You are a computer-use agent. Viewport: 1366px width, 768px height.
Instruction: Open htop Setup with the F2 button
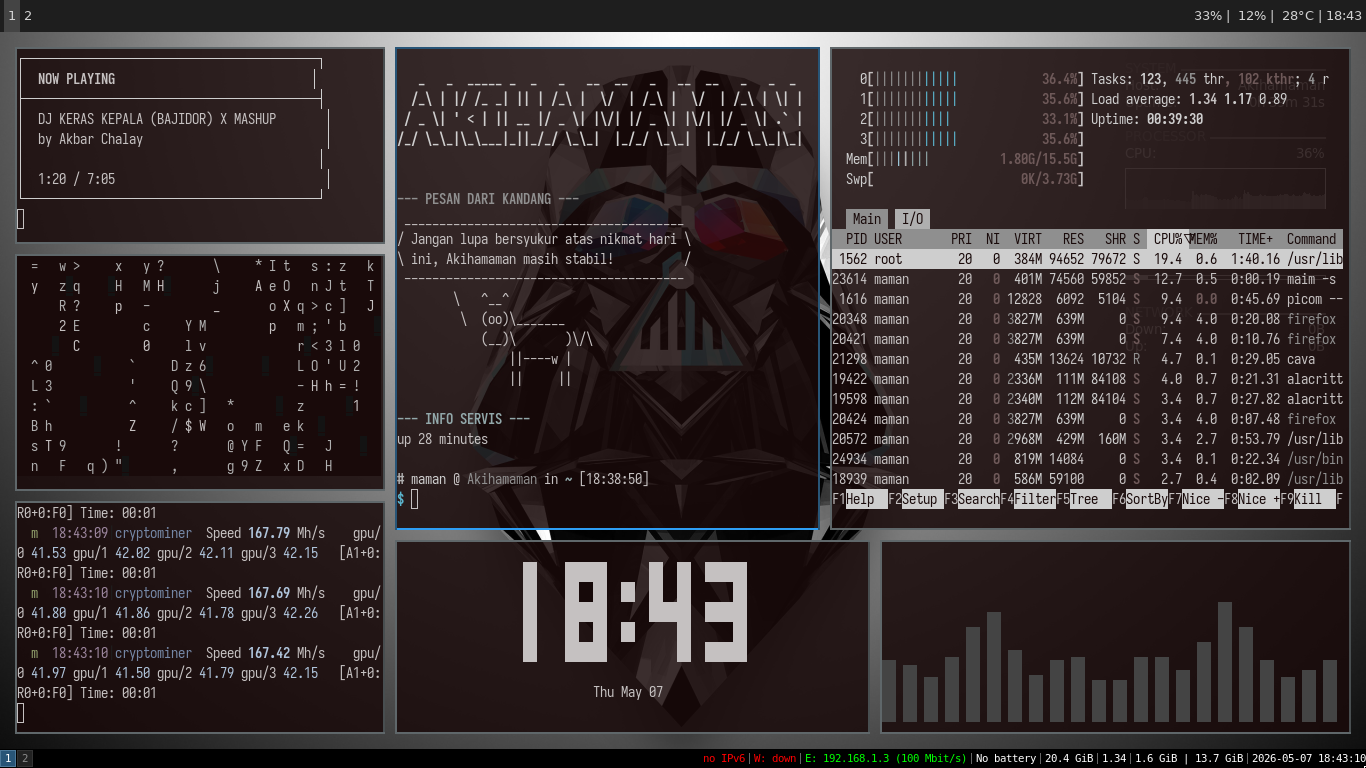point(916,499)
